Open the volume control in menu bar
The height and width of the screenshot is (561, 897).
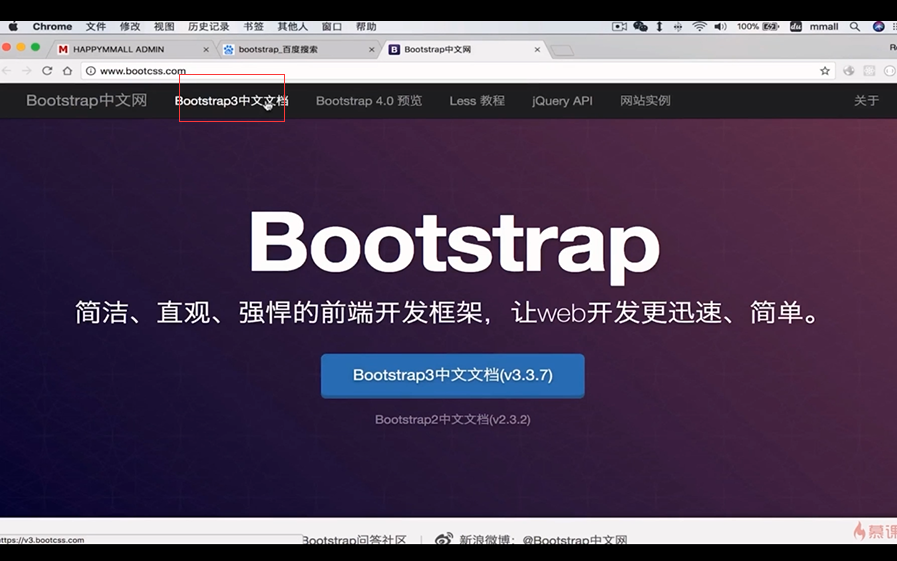click(720, 26)
